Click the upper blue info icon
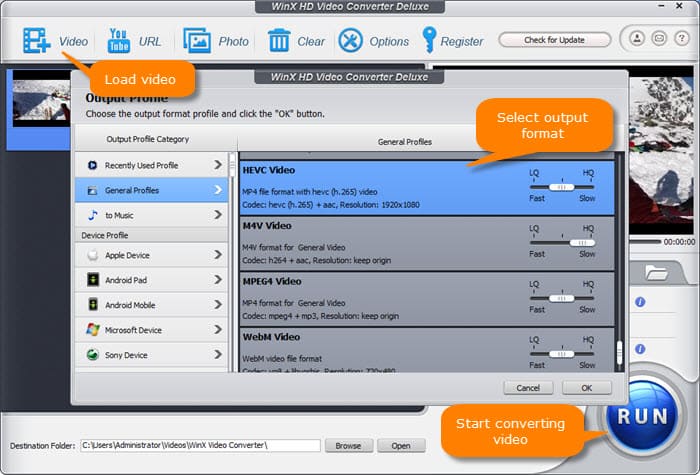 pos(640,302)
